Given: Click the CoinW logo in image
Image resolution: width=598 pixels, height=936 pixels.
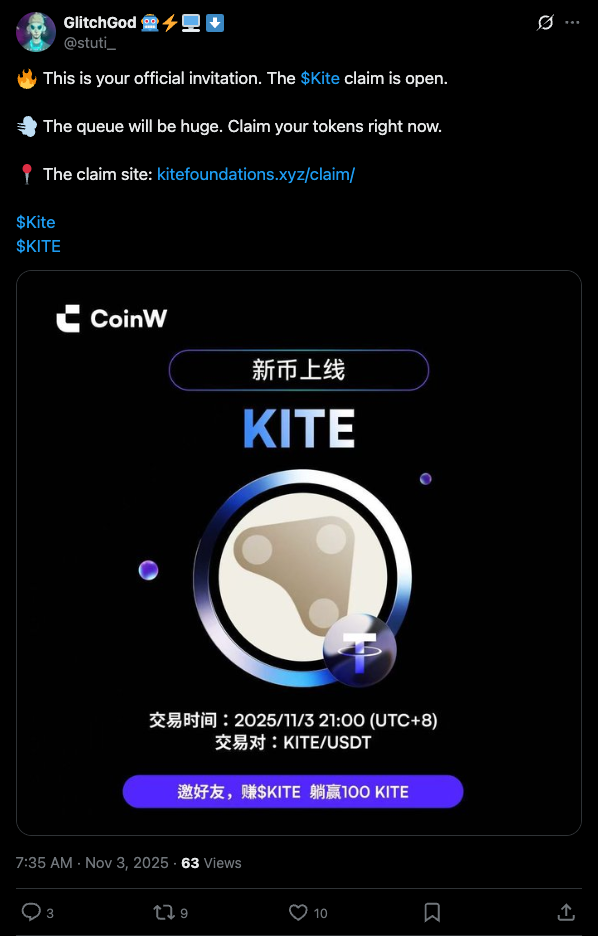Looking at the screenshot, I should [x=112, y=318].
